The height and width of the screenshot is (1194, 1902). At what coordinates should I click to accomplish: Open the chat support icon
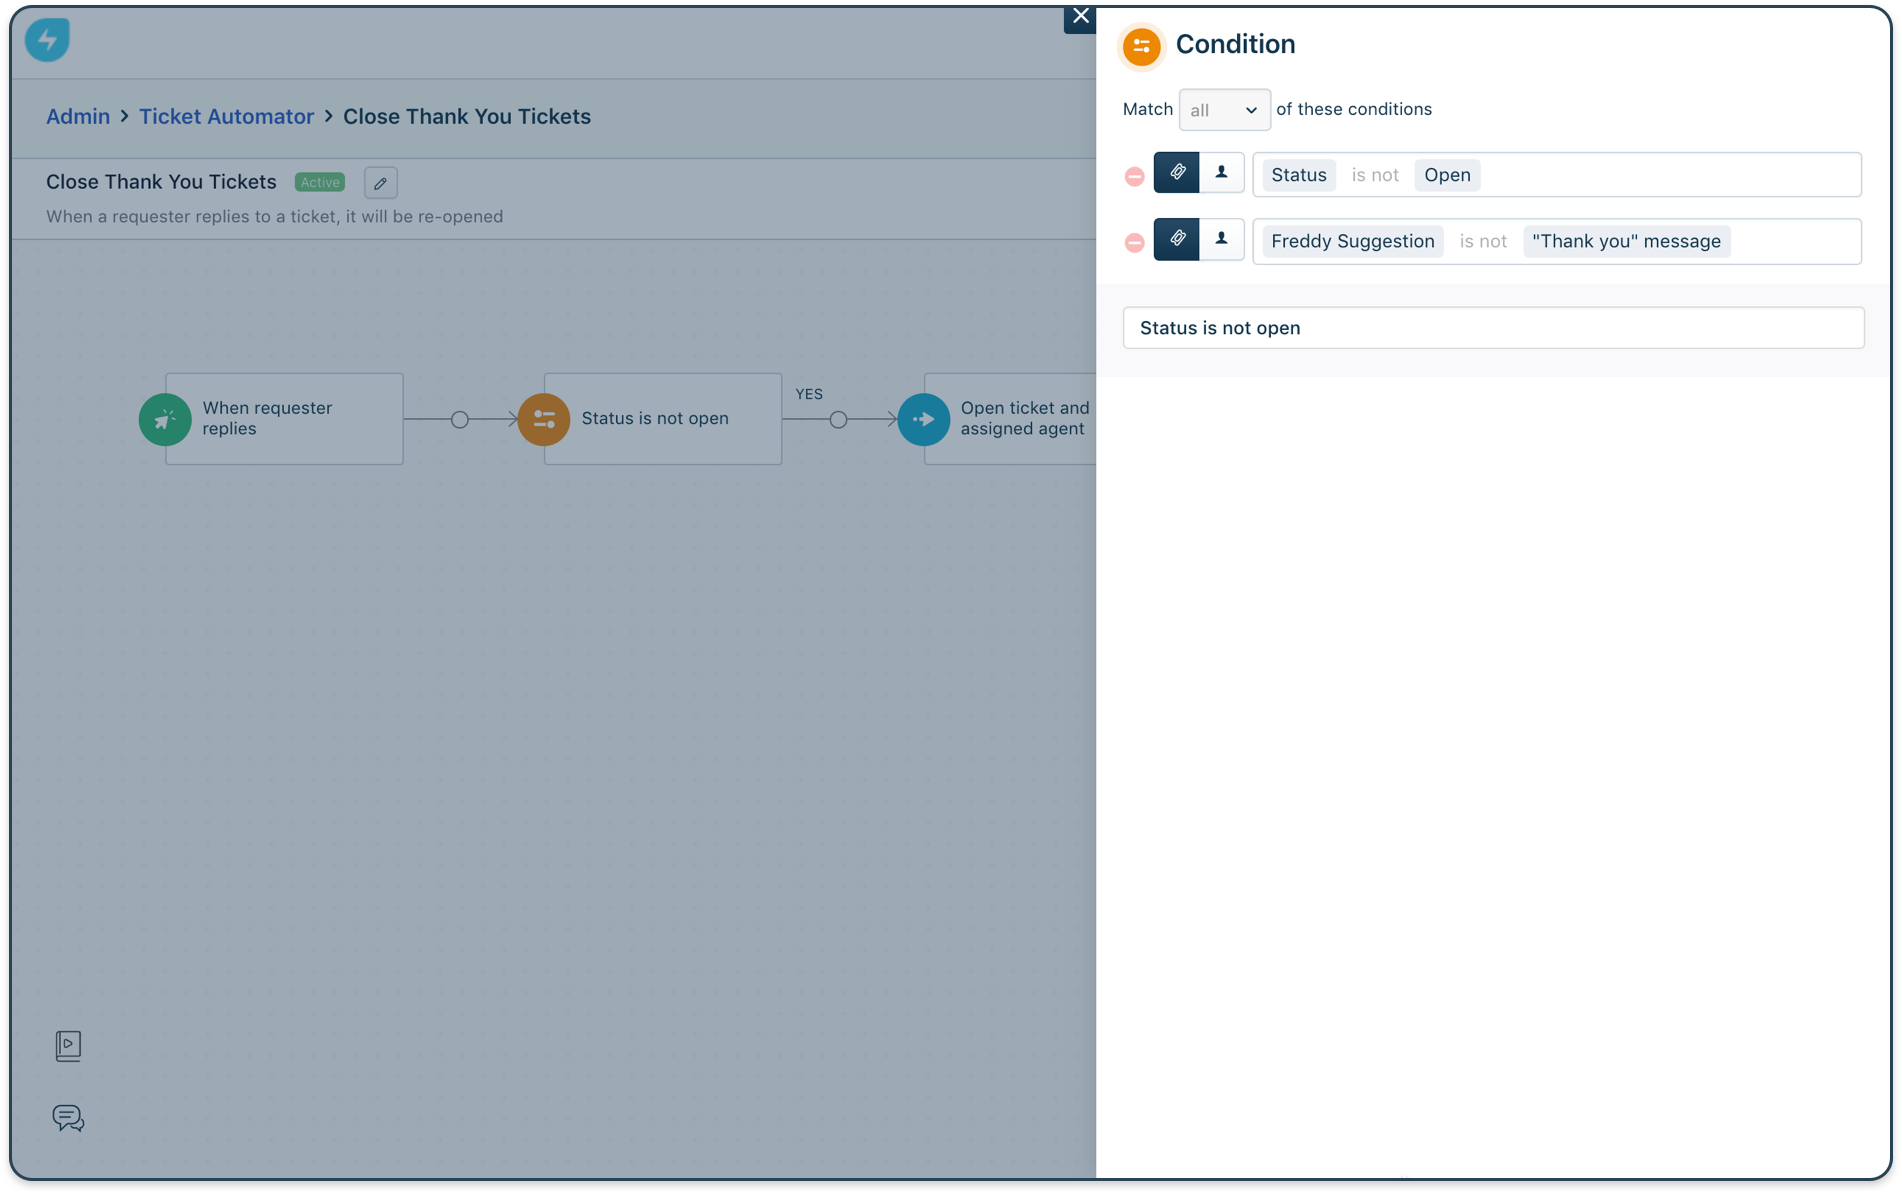click(68, 1118)
